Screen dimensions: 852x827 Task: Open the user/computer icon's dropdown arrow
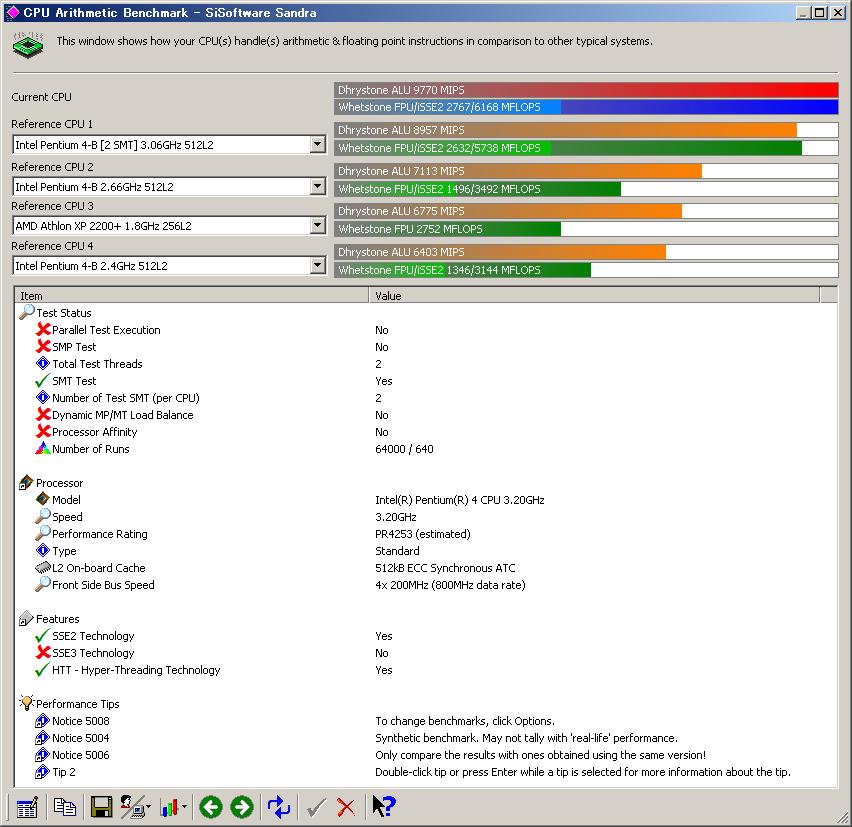pos(148,807)
